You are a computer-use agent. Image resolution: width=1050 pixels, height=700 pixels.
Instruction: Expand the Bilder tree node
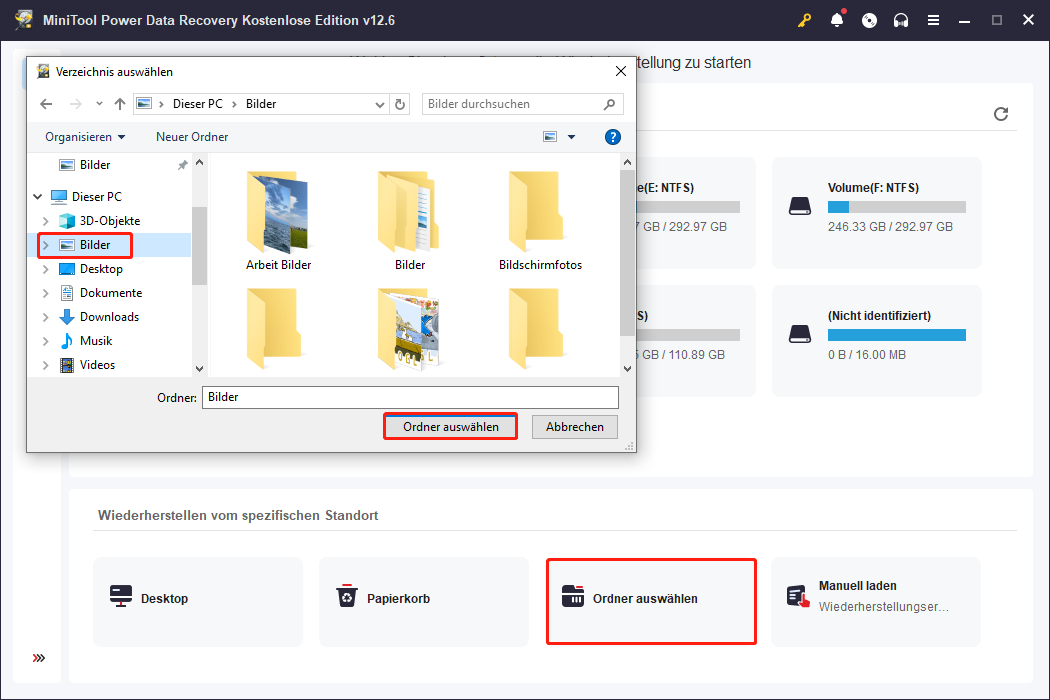click(46, 245)
